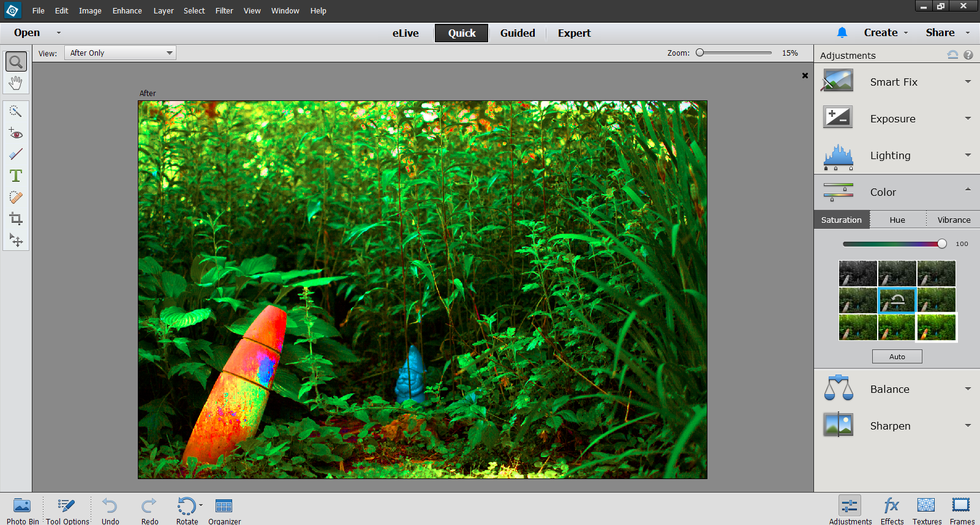
Task: Select the Move tool
Action: (16, 240)
